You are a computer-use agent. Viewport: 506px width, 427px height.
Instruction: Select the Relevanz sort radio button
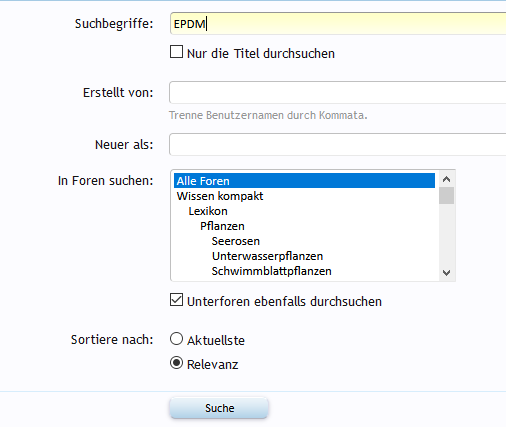click(x=176, y=363)
